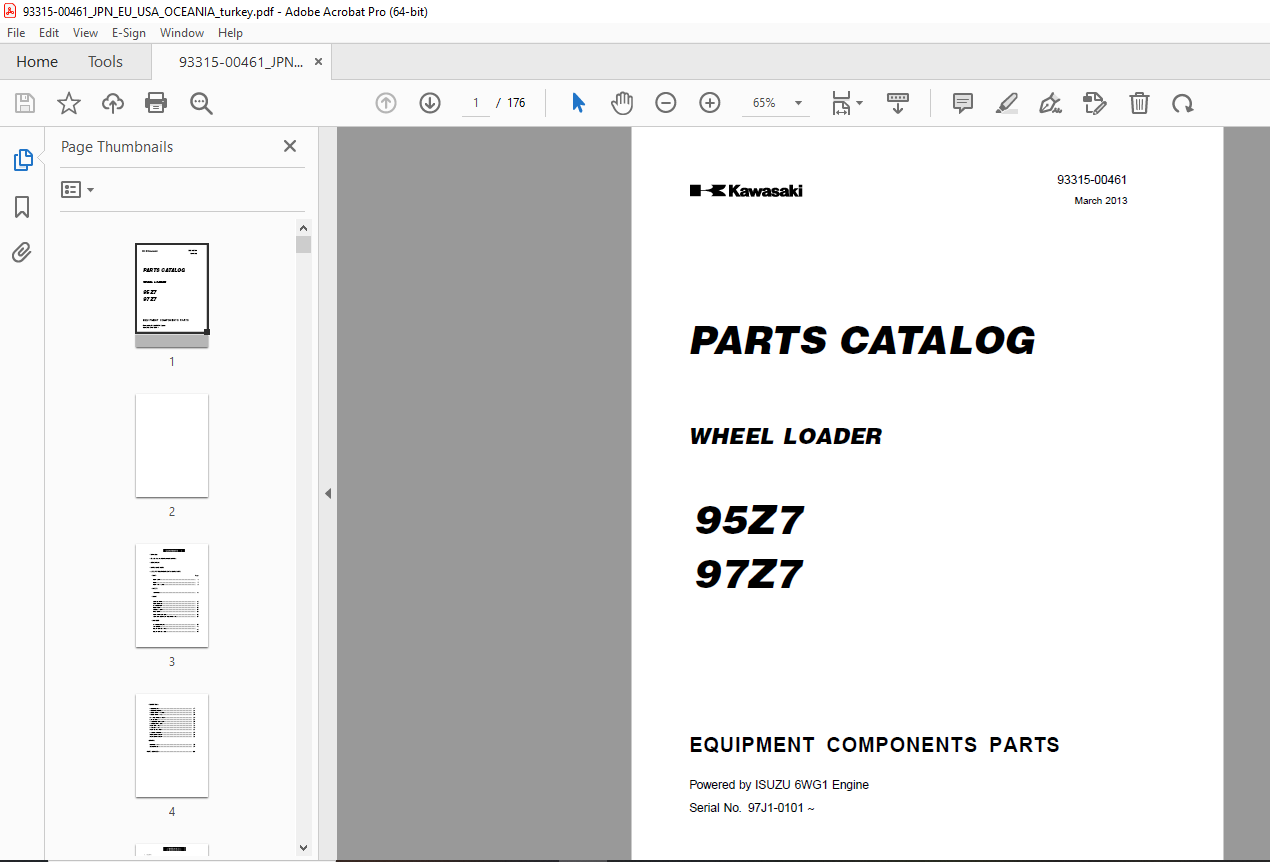The width and height of the screenshot is (1270, 862).
Task: Add a comment note icon
Action: pyautogui.click(x=963, y=103)
